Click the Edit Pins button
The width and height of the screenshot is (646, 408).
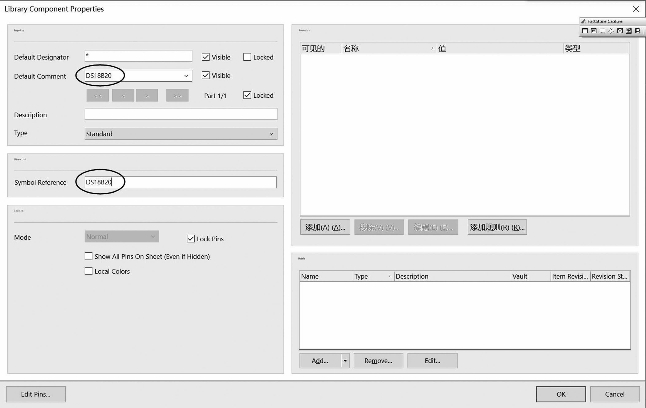(36, 394)
